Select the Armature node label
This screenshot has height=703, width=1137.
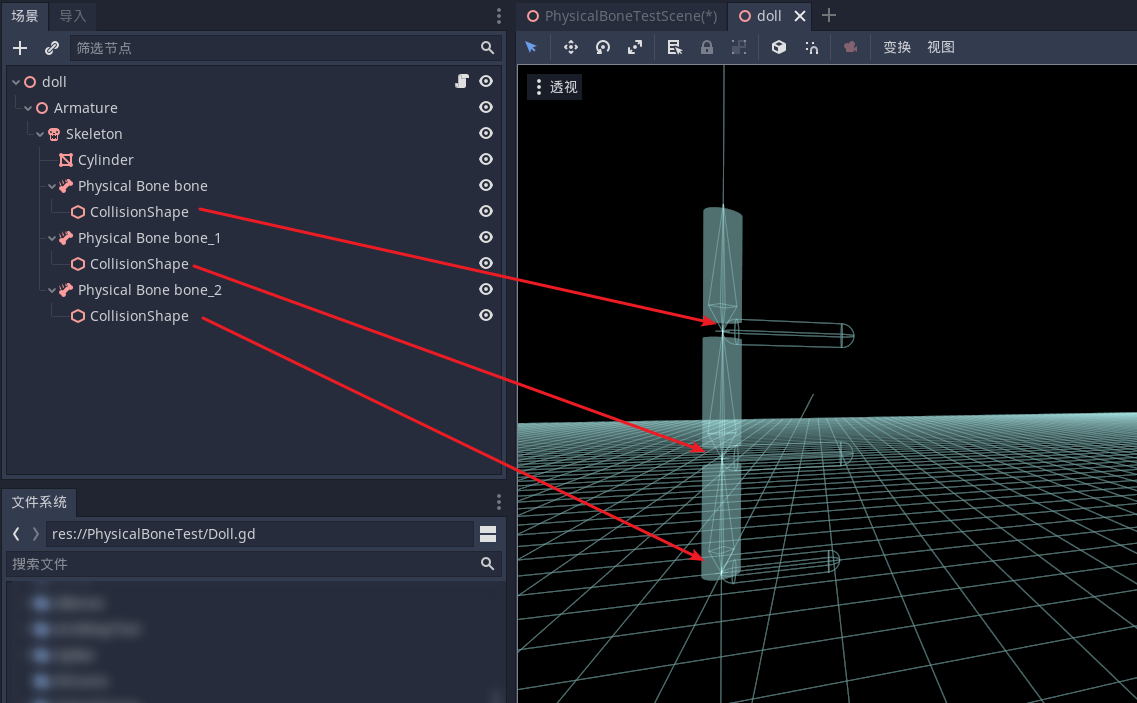[x=86, y=108]
